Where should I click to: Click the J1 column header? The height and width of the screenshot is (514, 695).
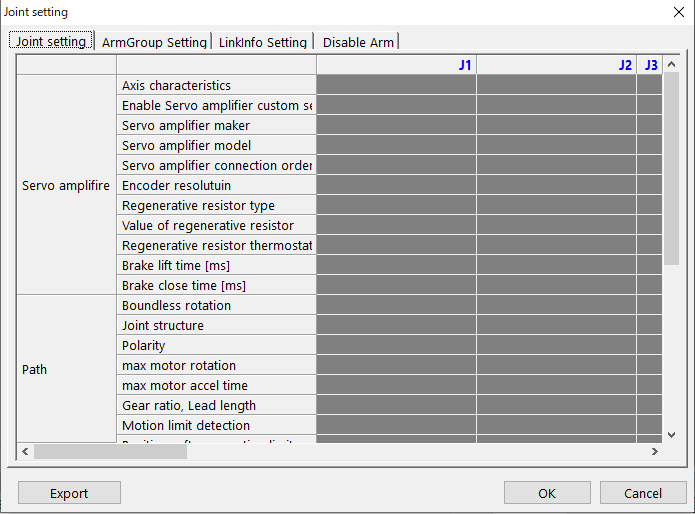point(396,65)
